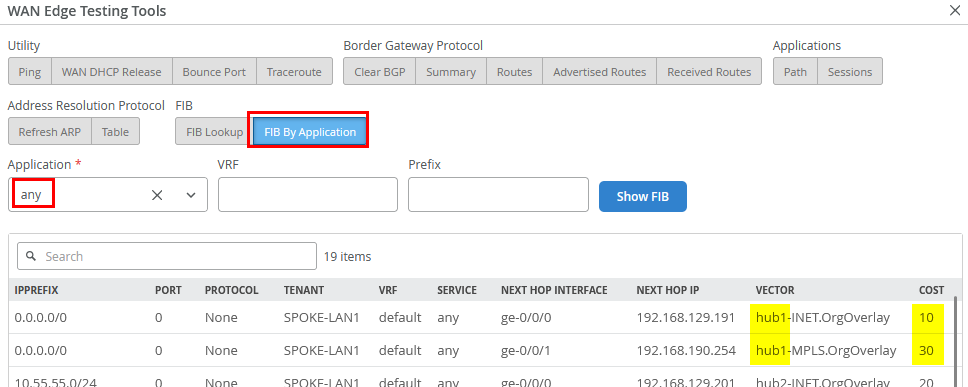The image size is (968, 387).
Task: Show BGP Routes
Action: [514, 72]
